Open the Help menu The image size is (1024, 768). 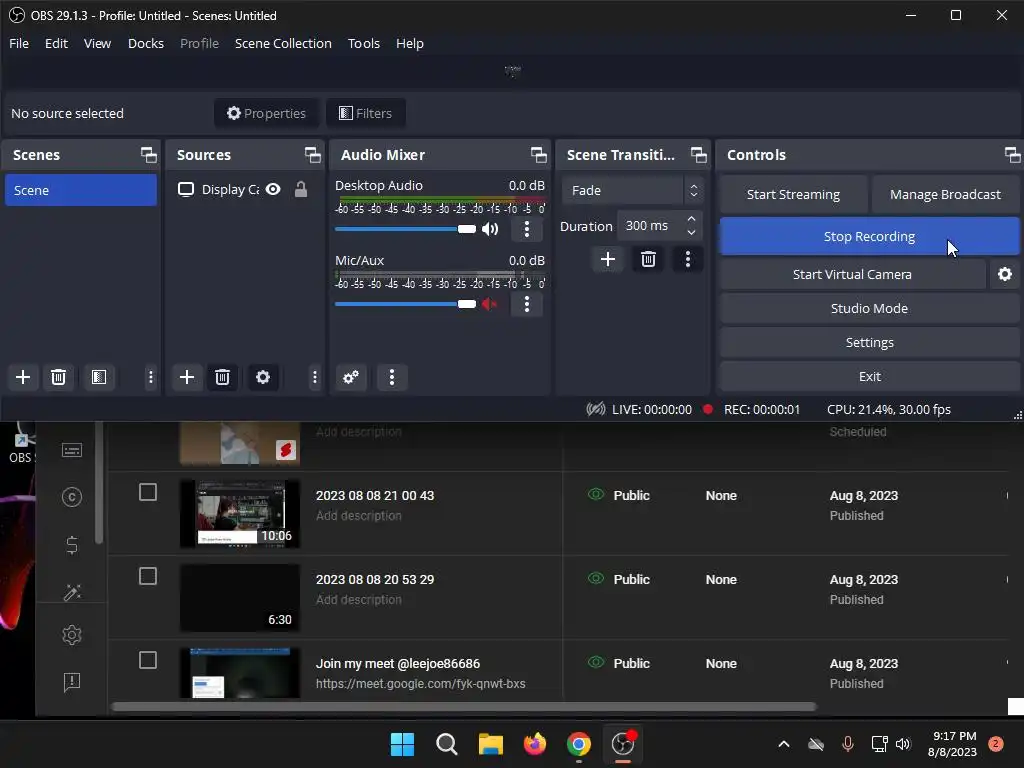410,43
